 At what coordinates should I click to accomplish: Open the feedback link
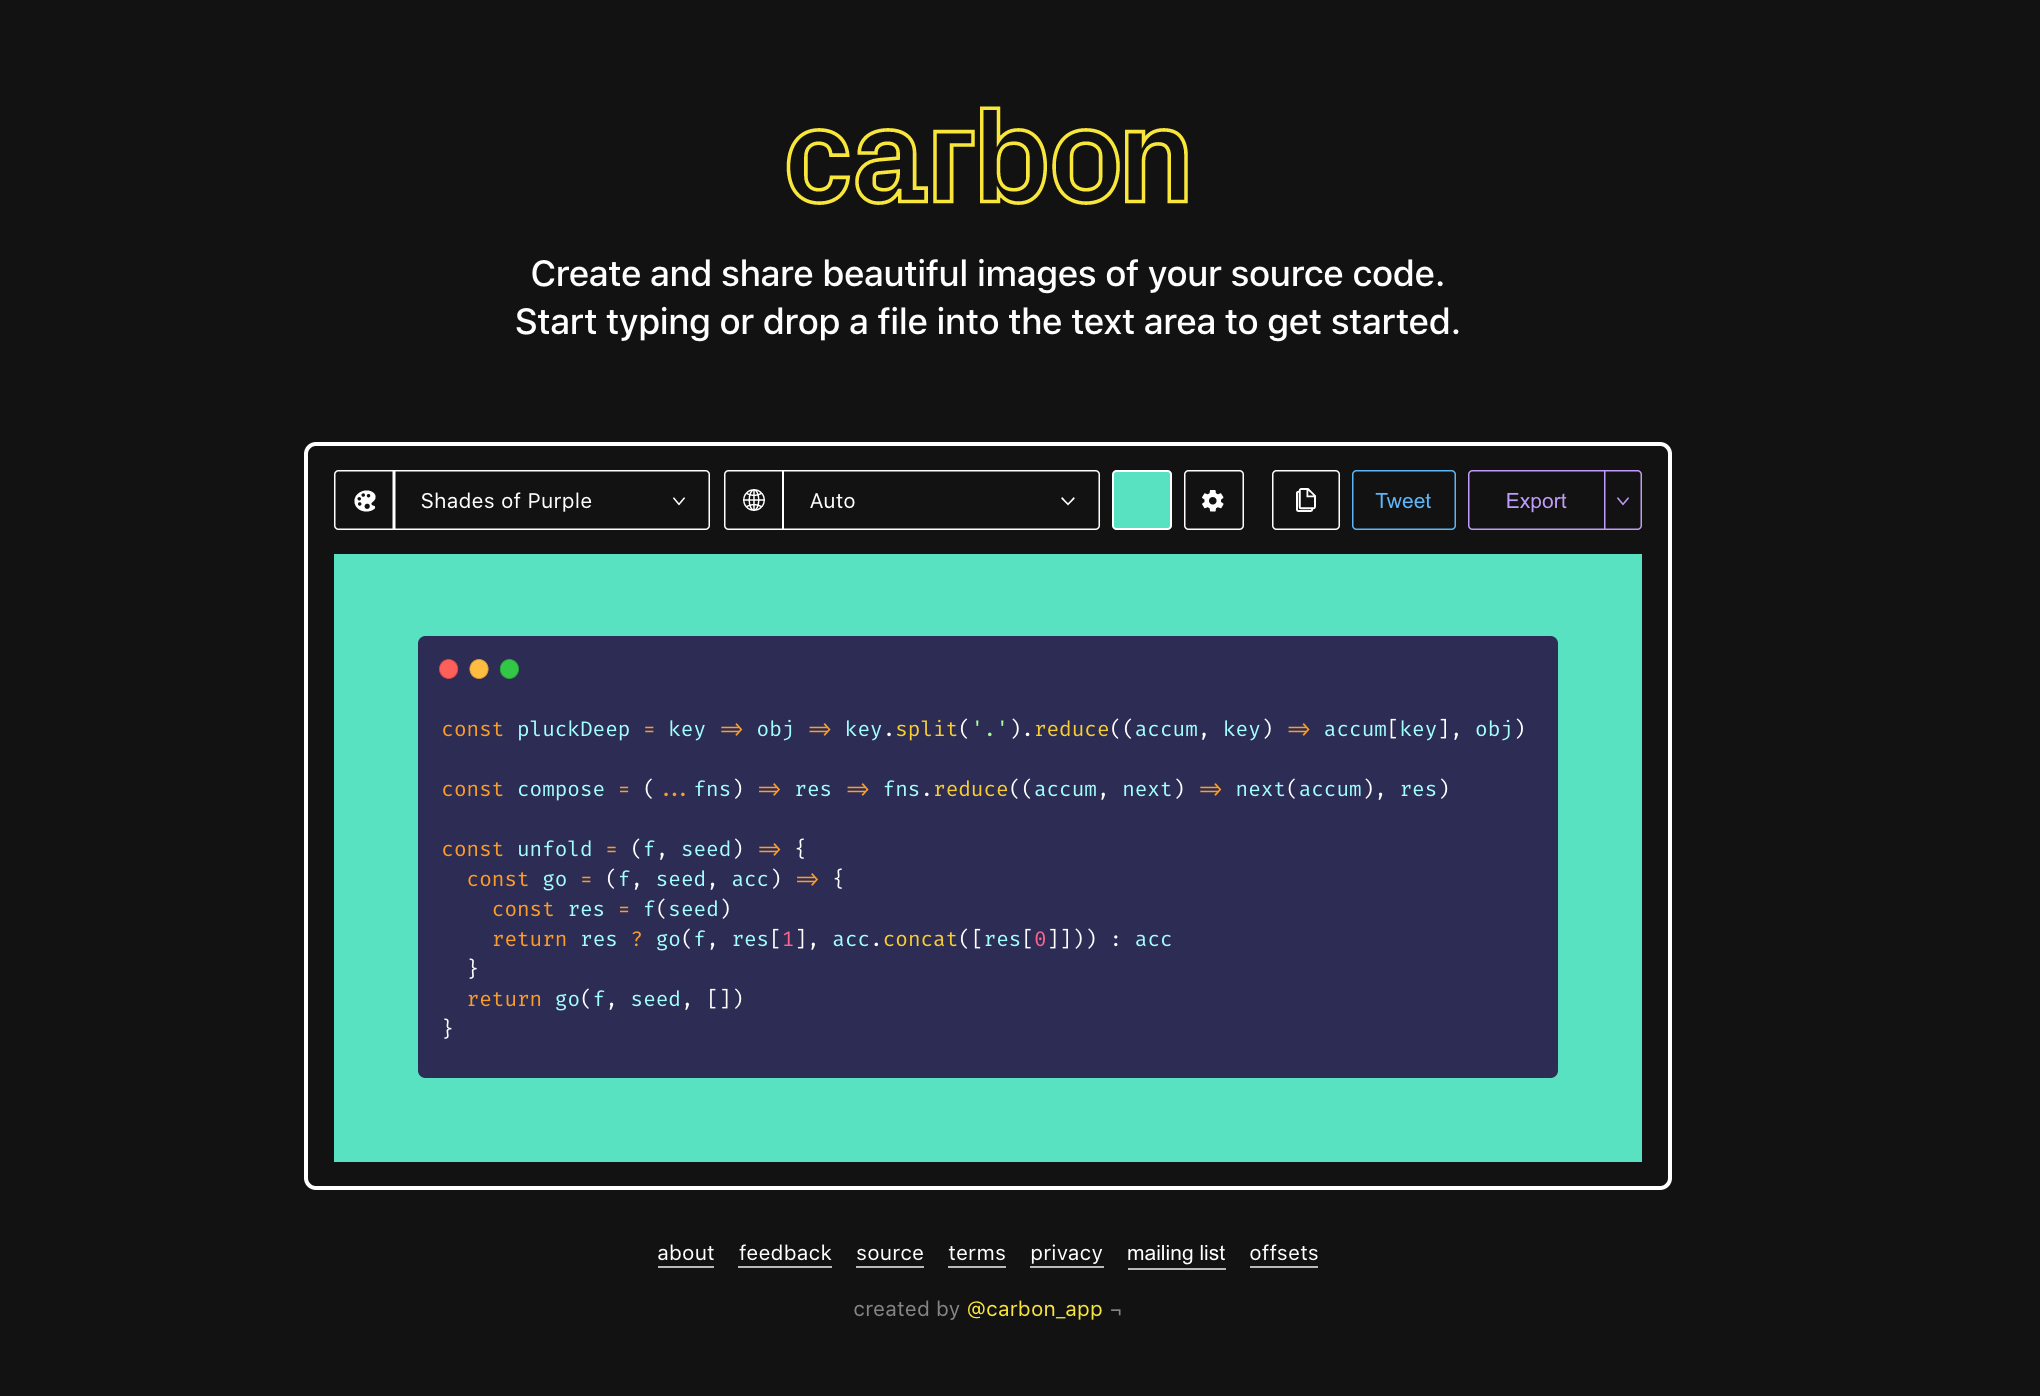[x=785, y=1253]
